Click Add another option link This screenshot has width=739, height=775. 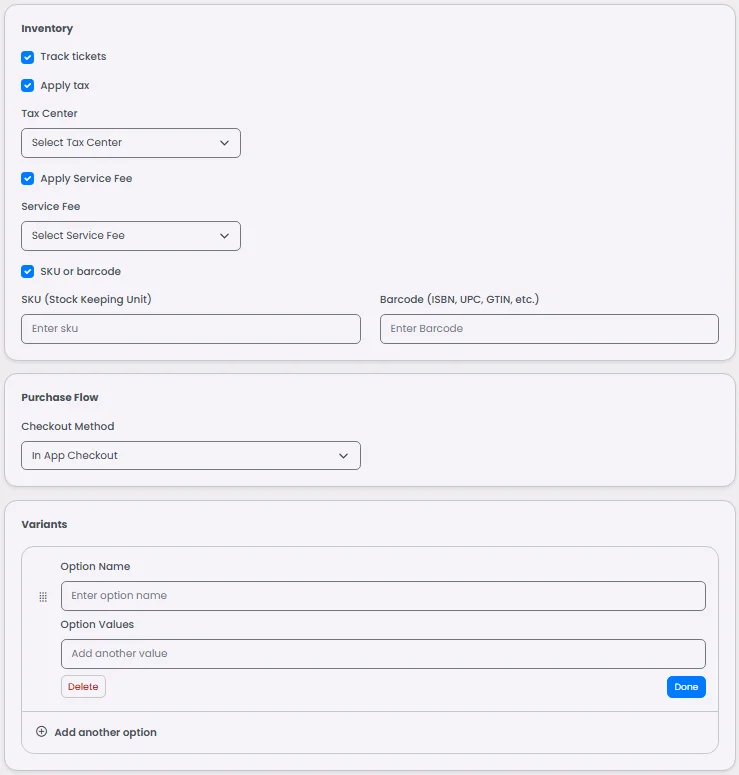[105, 732]
